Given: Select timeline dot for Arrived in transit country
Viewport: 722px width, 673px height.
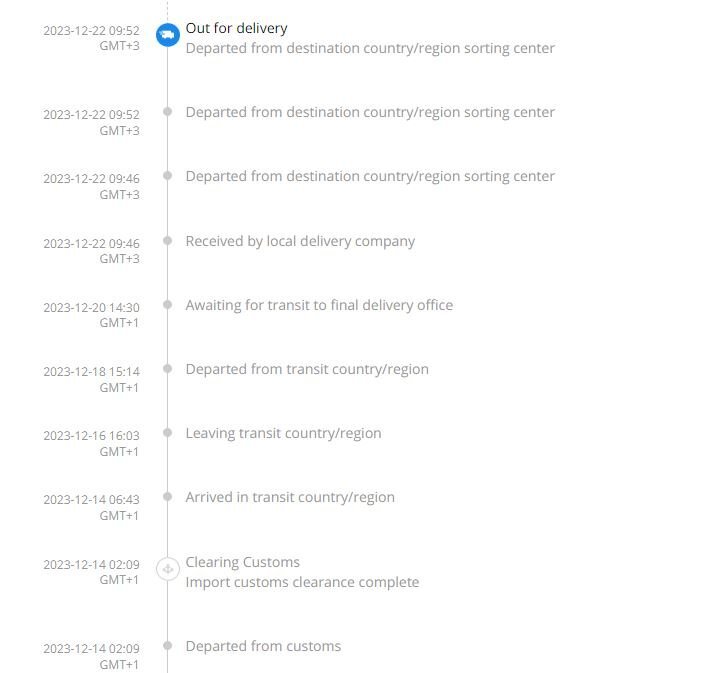Looking at the screenshot, I should [x=168, y=496].
